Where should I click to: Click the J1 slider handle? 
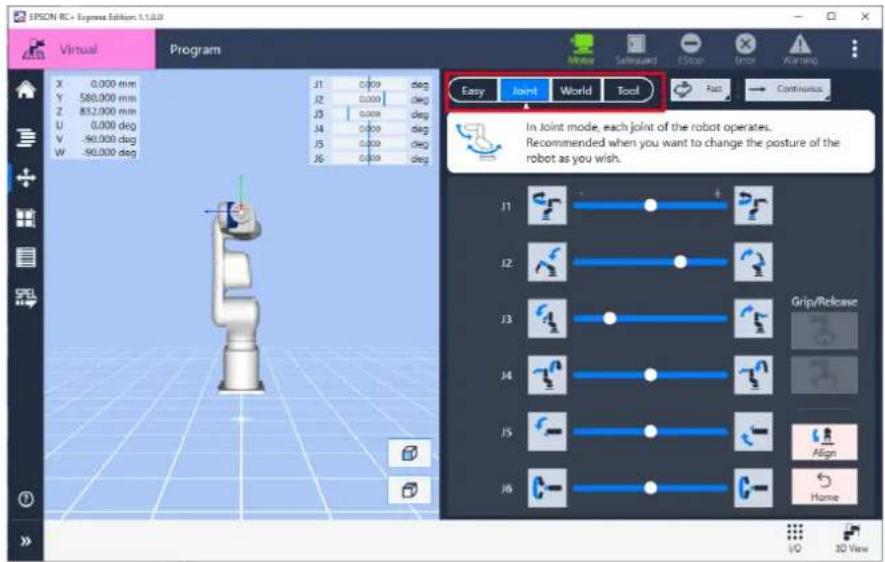651,205
